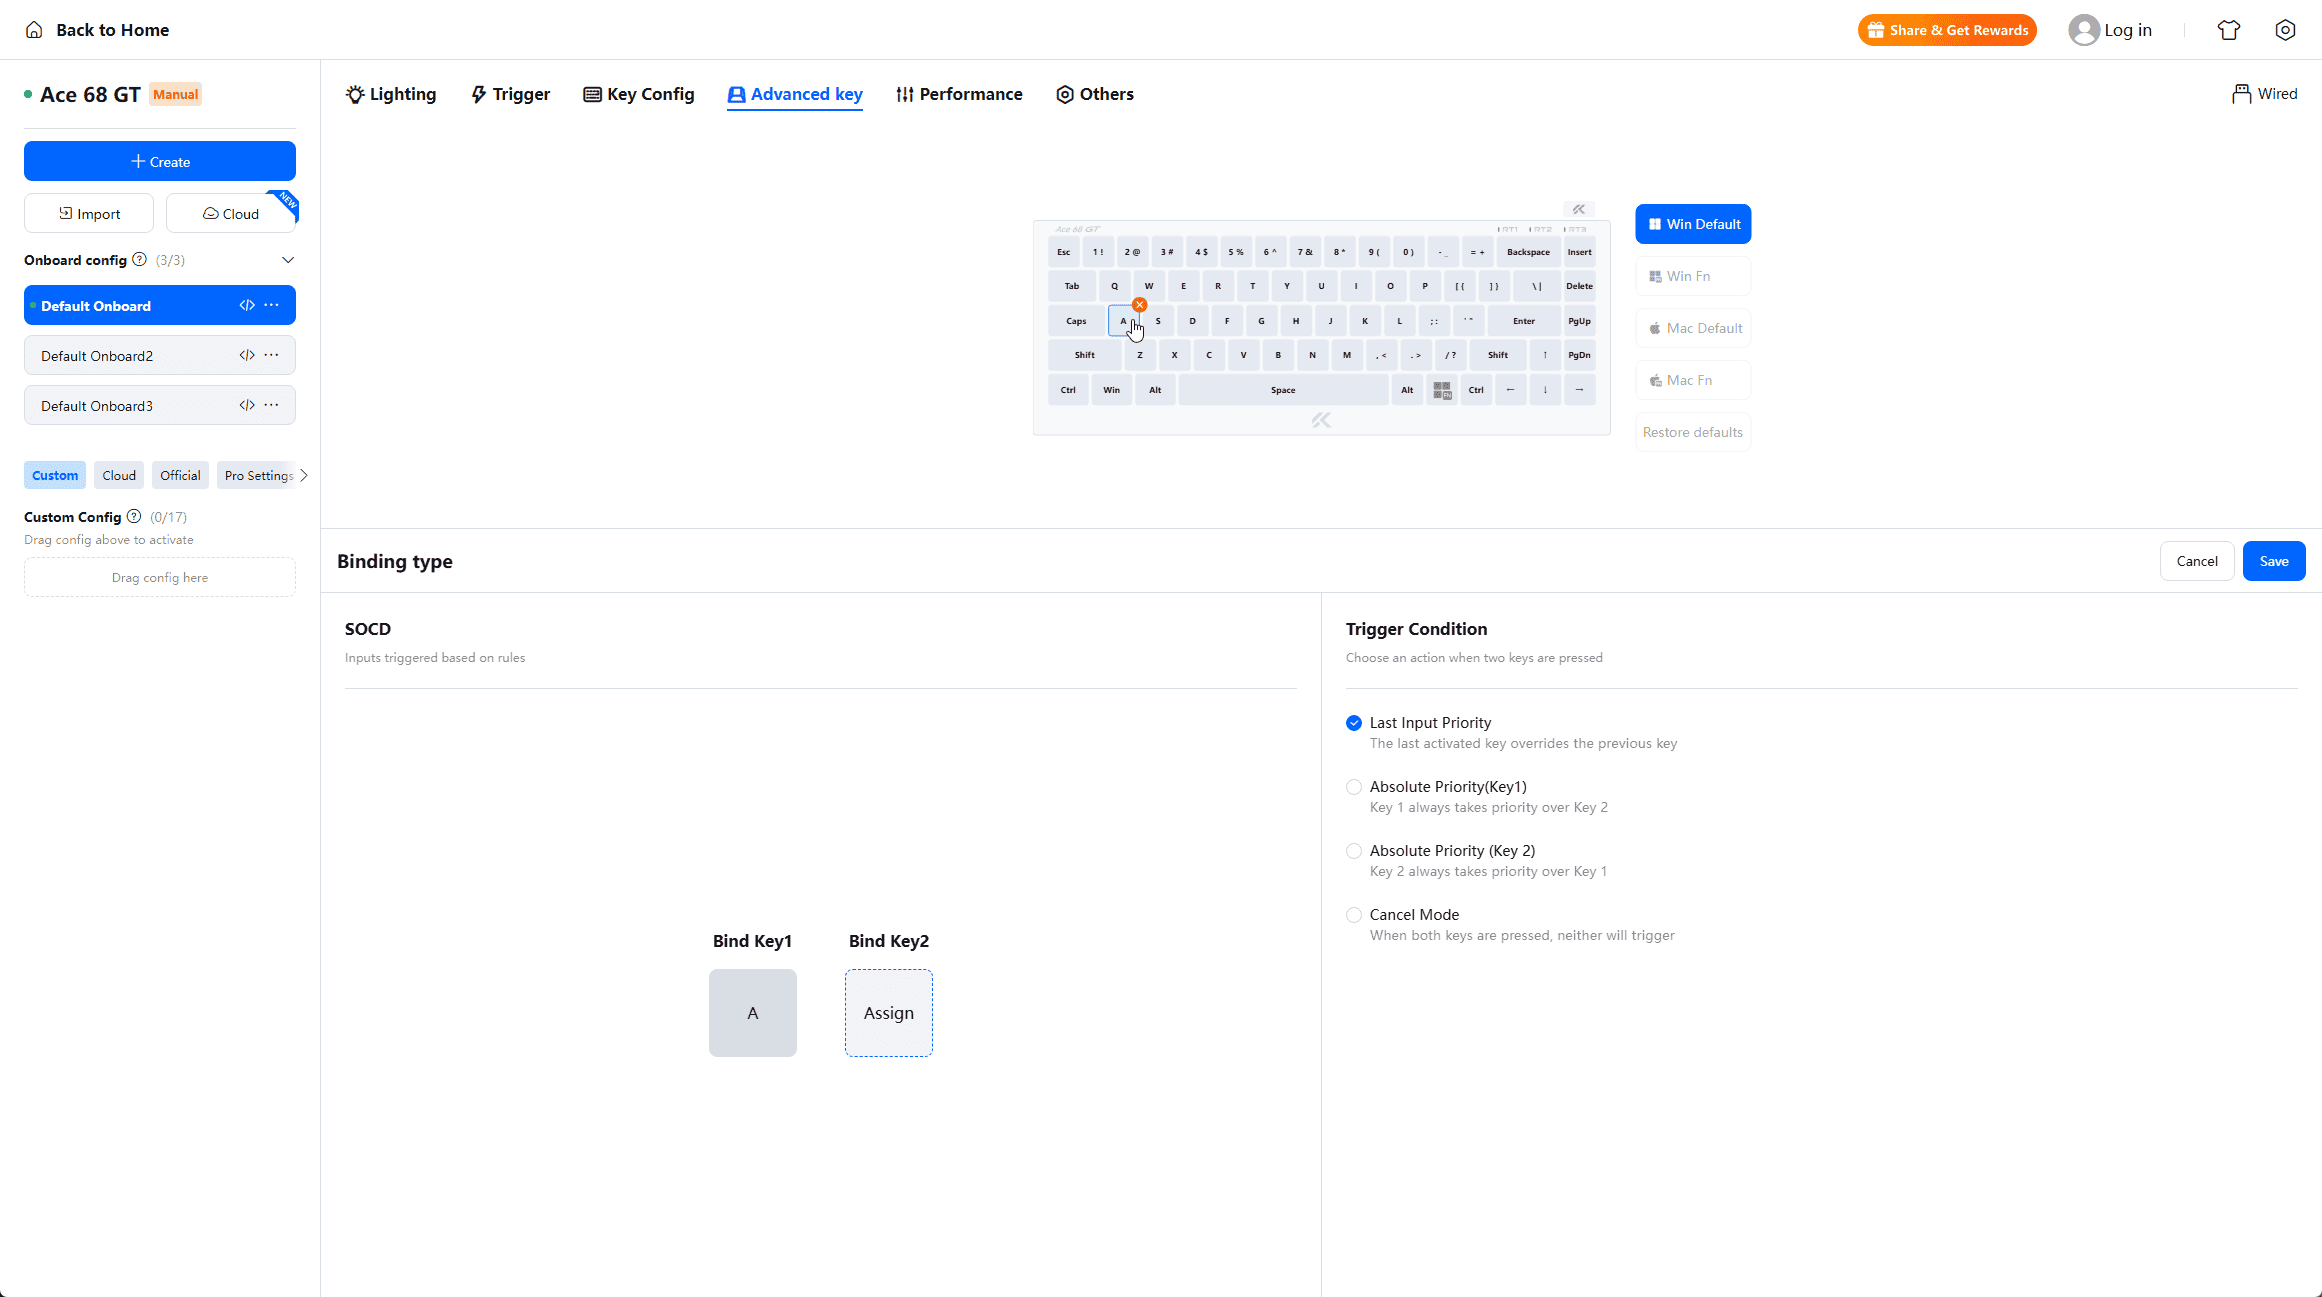Open Cloud configs button

231,213
